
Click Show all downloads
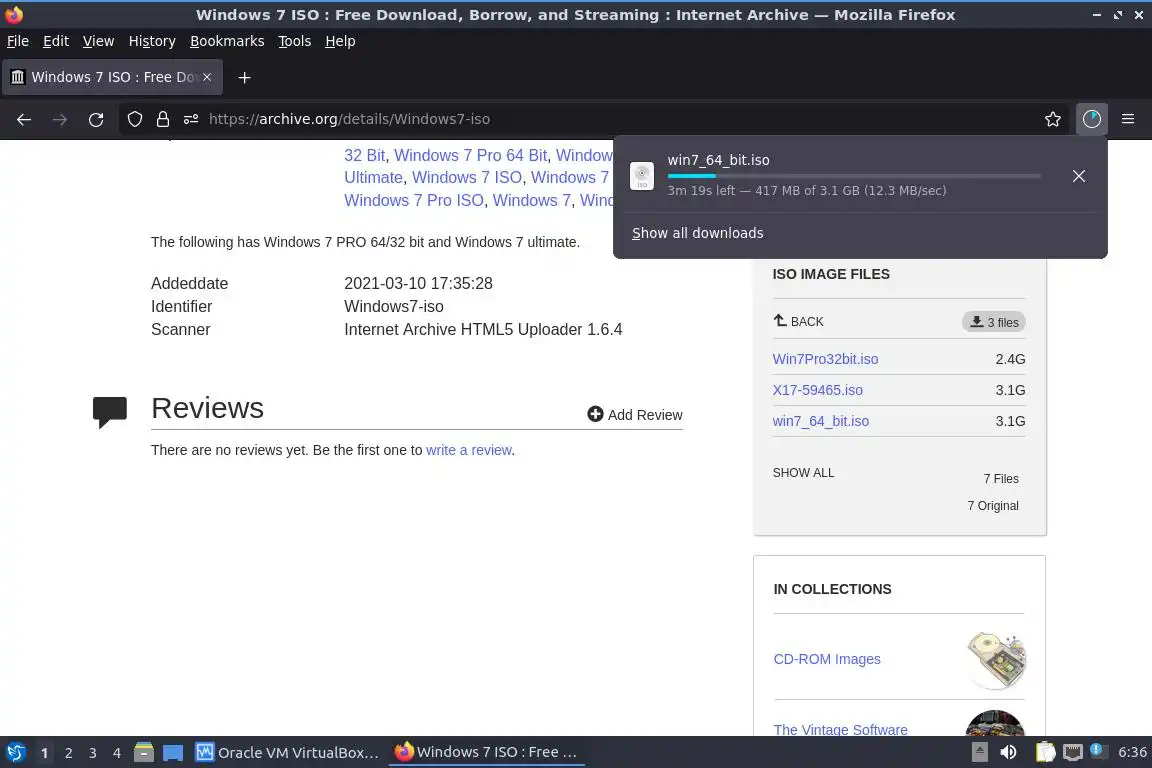[698, 233]
